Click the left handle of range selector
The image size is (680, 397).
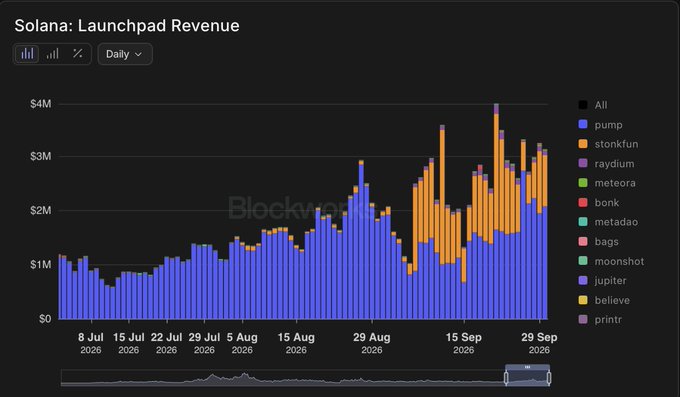506,378
